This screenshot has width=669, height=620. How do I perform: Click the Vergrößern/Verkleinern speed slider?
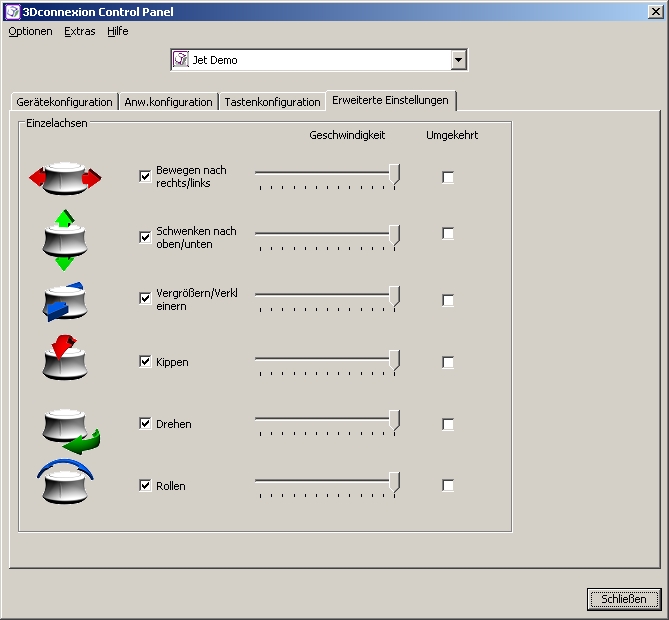(x=327, y=299)
